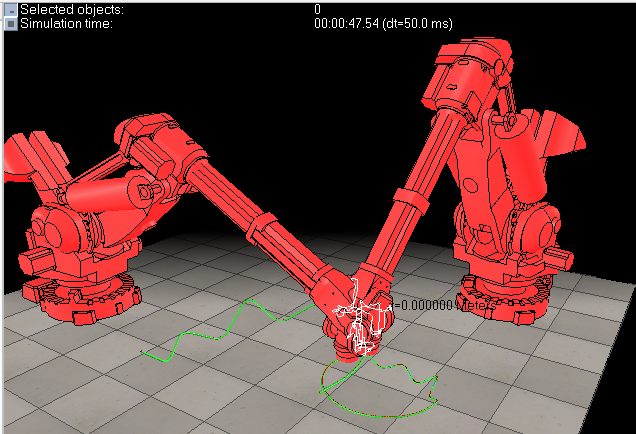Click the selected objects count value

317,8
